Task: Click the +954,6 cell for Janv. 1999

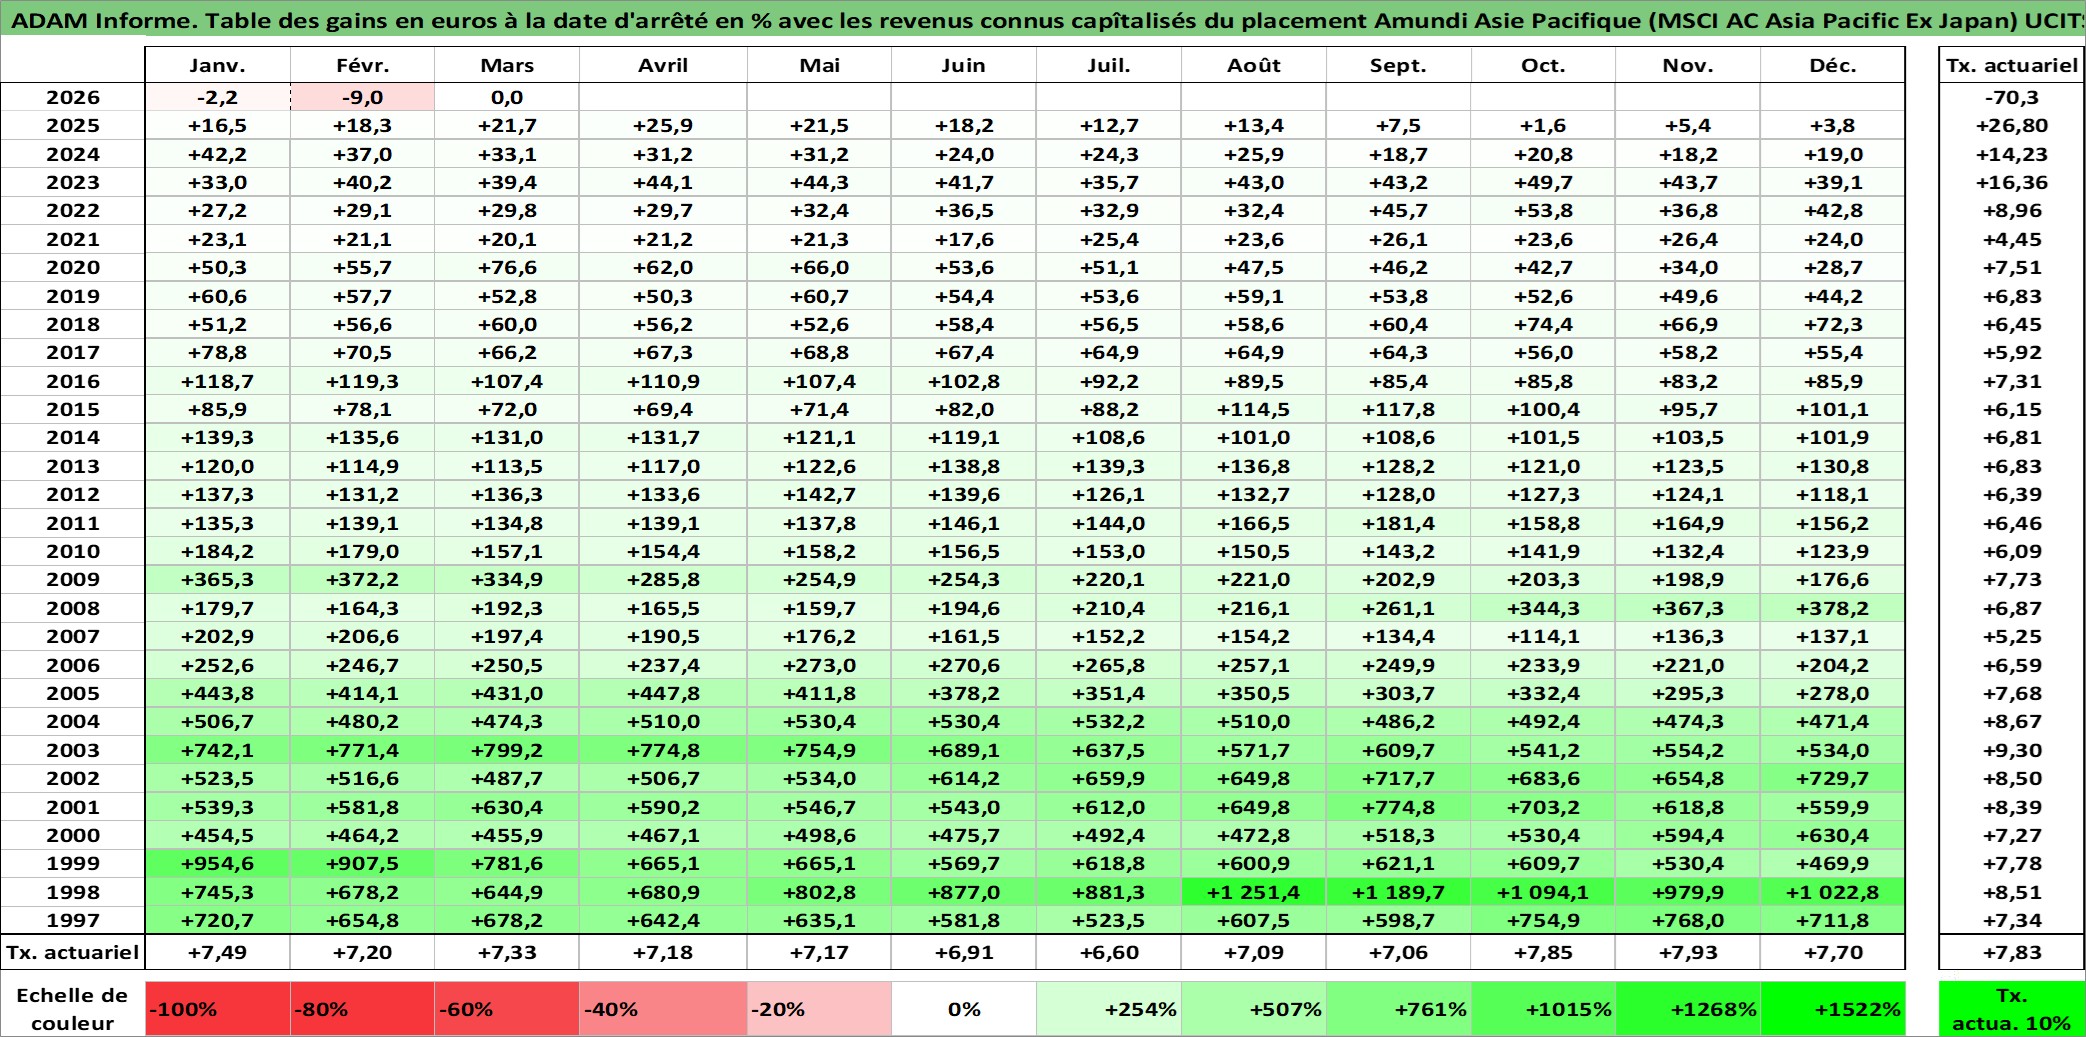Action: 217,863
